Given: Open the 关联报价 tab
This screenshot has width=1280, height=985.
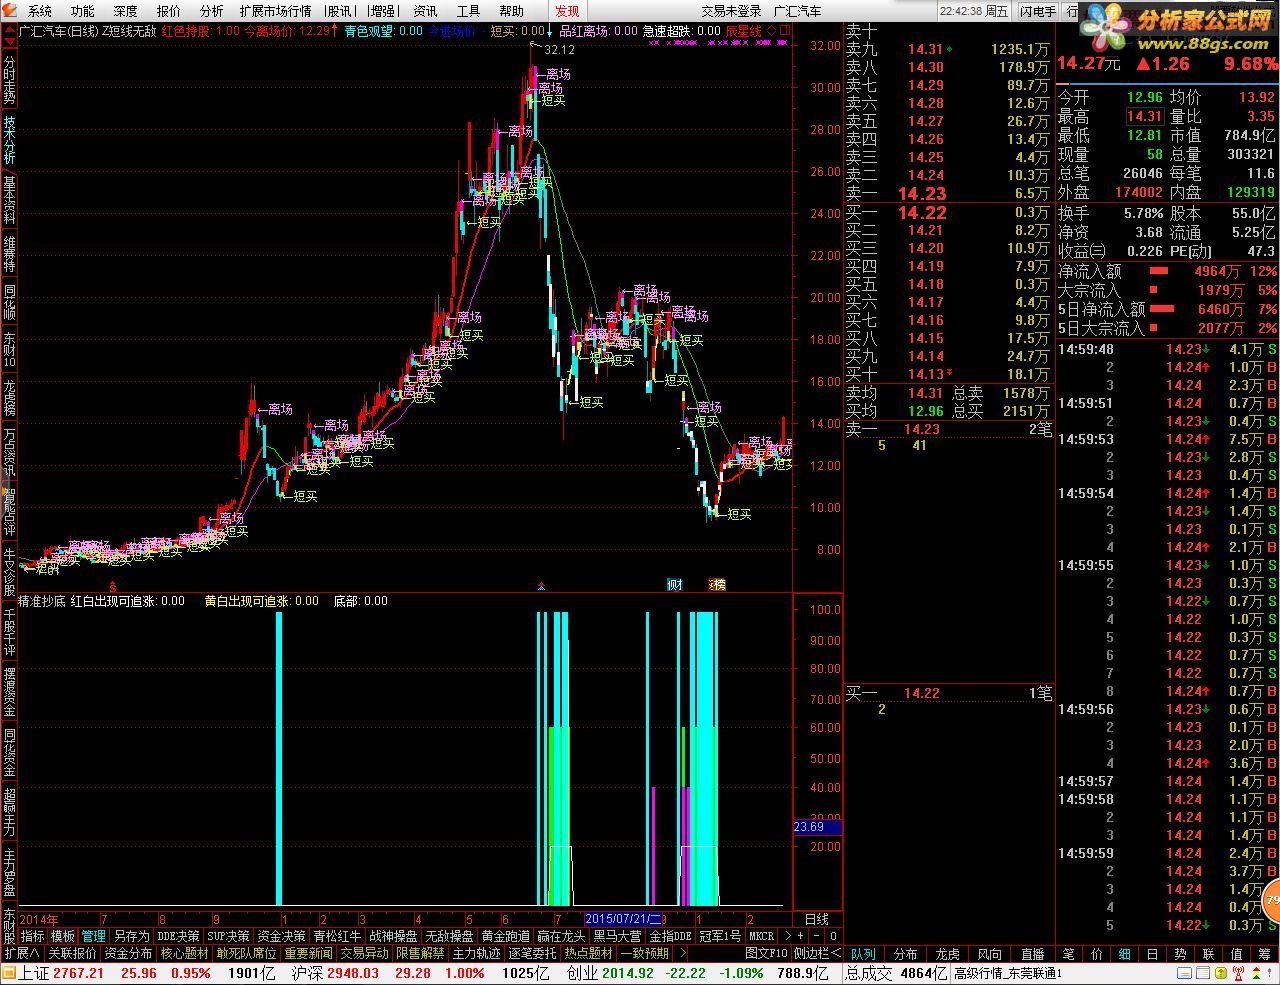Looking at the screenshot, I should point(72,954).
